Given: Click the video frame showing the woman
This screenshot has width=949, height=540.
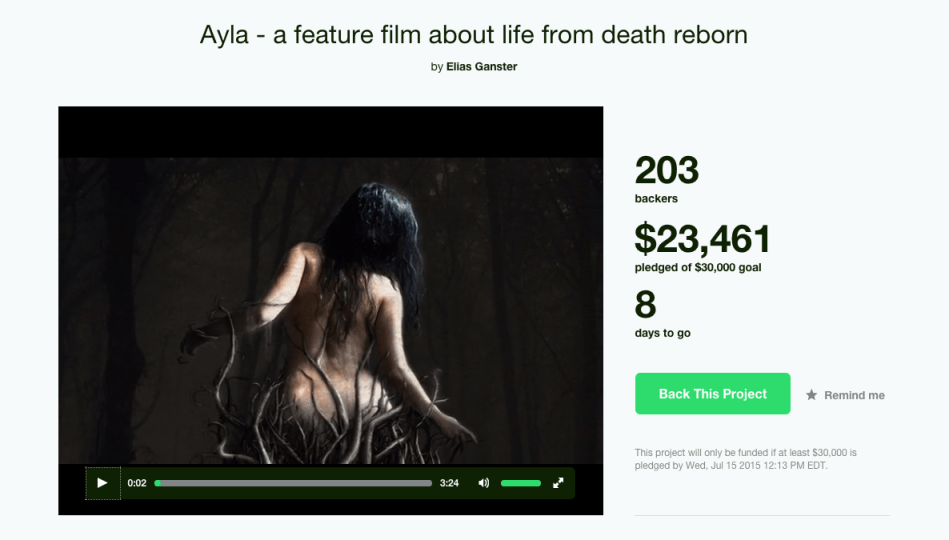Looking at the screenshot, I should [330, 311].
